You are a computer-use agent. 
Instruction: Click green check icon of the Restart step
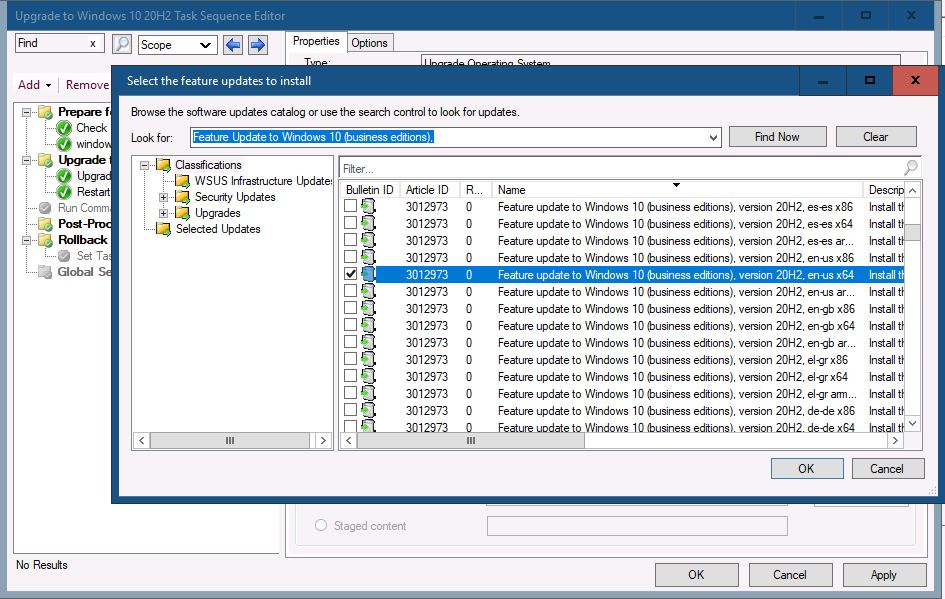point(64,192)
